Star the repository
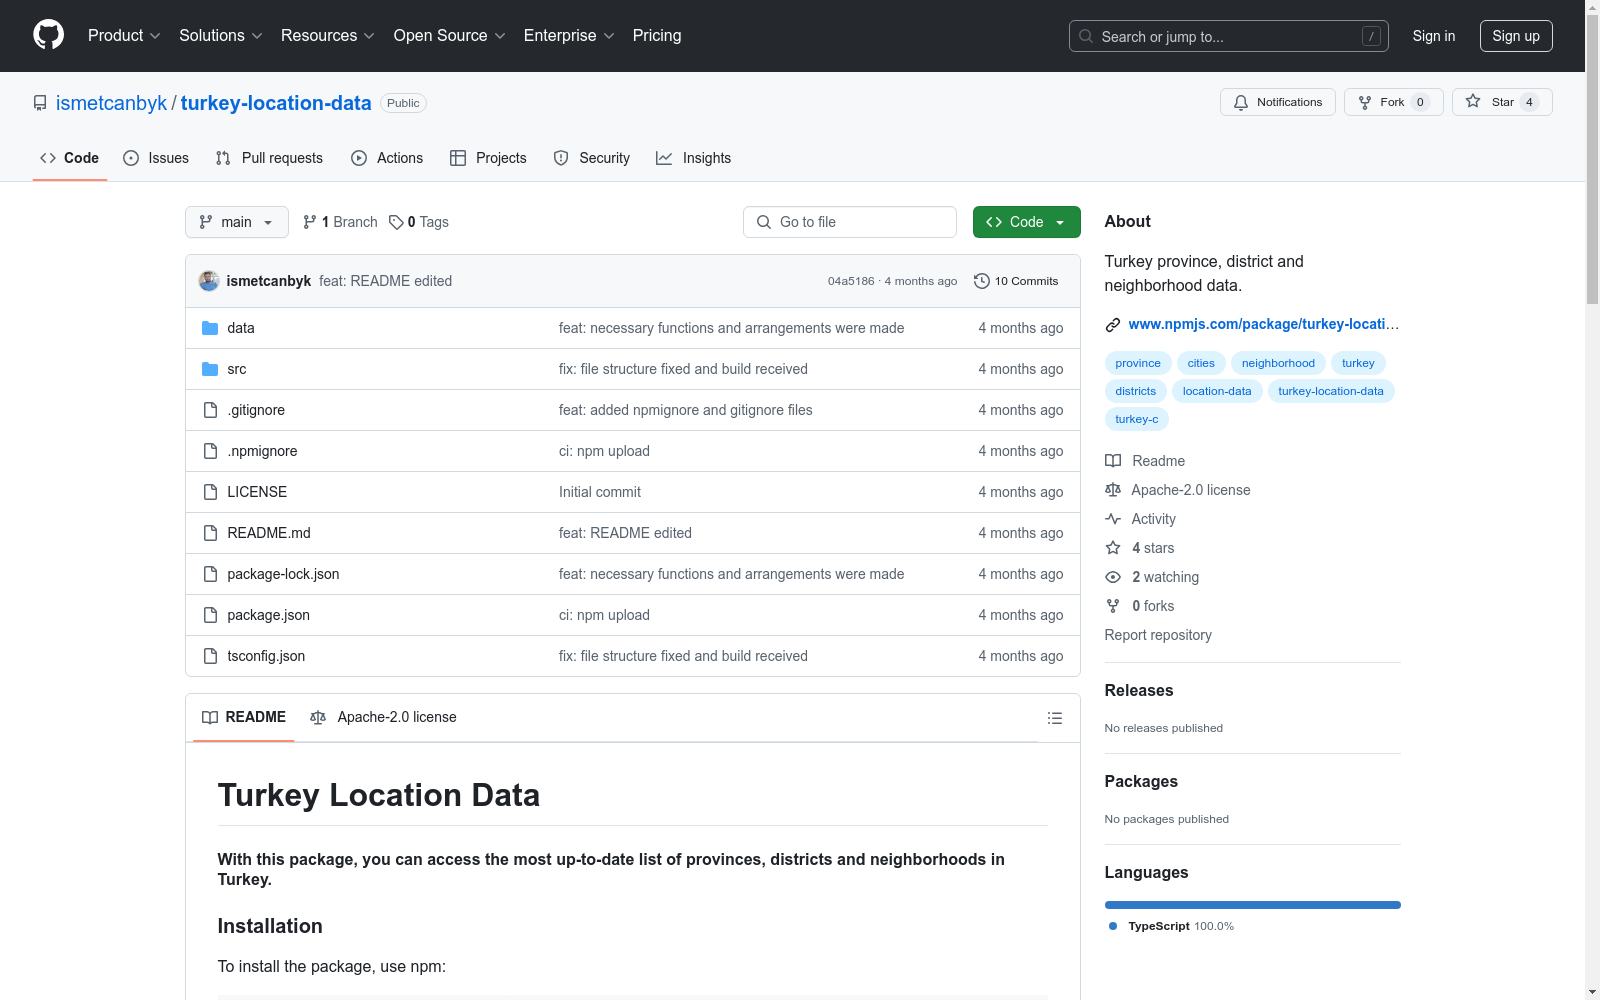 pyautogui.click(x=1502, y=102)
